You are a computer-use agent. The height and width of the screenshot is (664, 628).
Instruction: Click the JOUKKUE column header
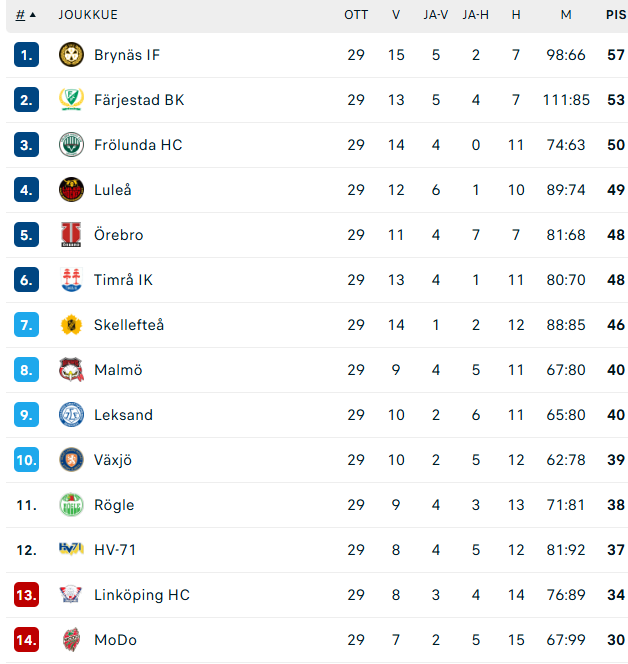[88, 15]
